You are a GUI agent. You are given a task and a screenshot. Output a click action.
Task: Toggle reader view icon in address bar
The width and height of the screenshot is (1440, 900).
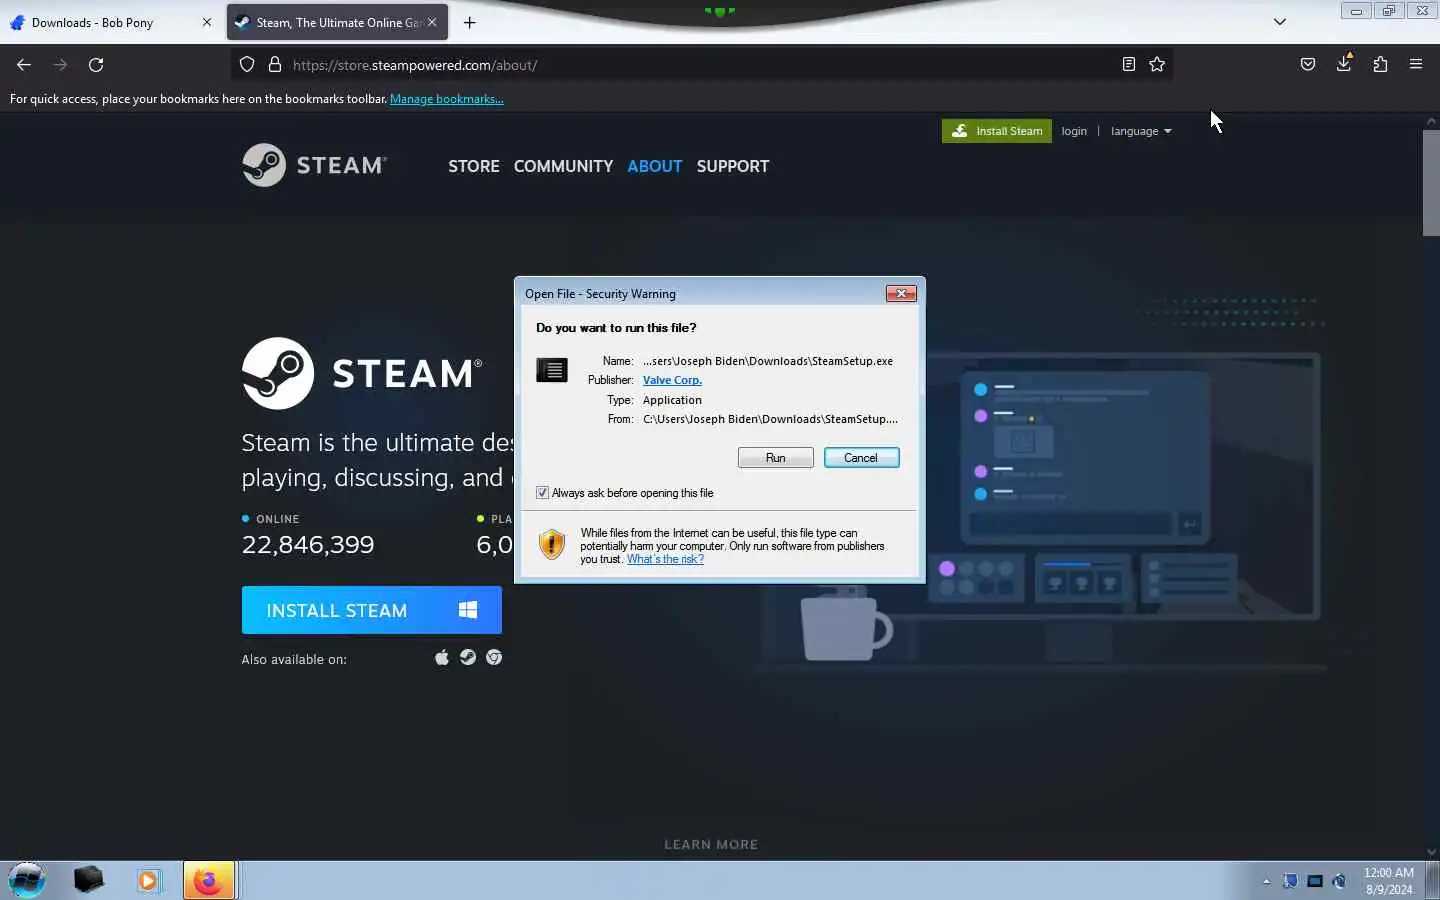[1128, 65]
